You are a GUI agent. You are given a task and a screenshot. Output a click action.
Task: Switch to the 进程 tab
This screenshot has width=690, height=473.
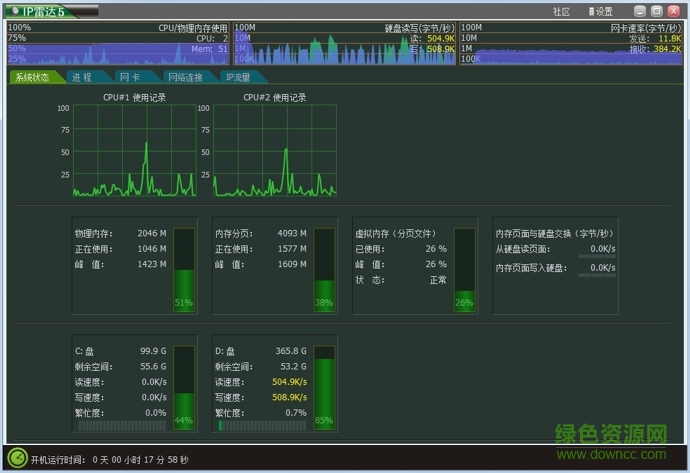(83, 77)
